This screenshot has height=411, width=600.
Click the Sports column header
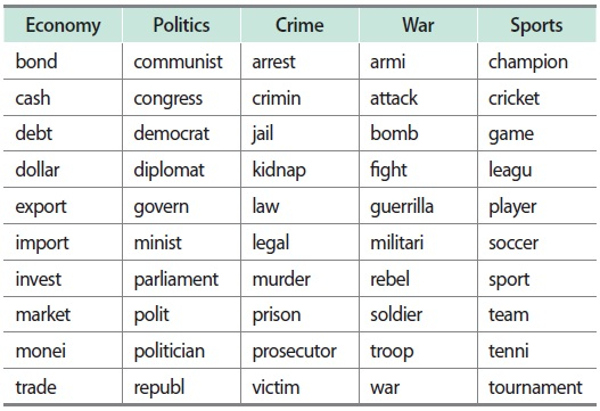point(536,25)
